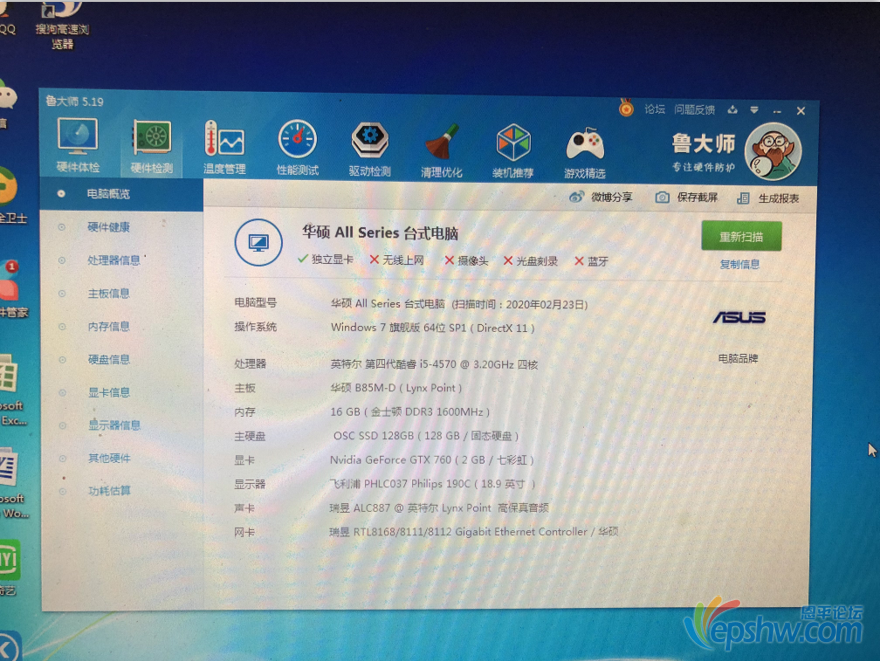Click the 鲁大师 mascot avatar

[x=773, y=152]
